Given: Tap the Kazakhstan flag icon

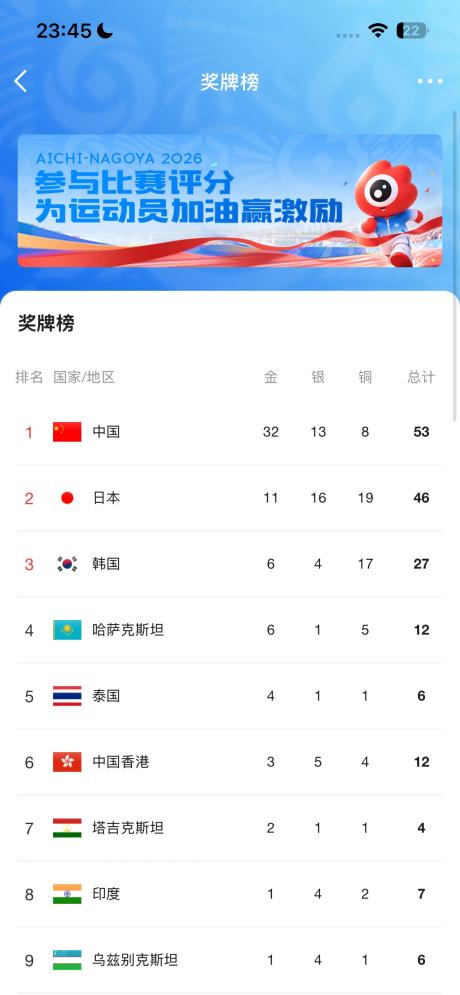Looking at the screenshot, I should (67, 629).
